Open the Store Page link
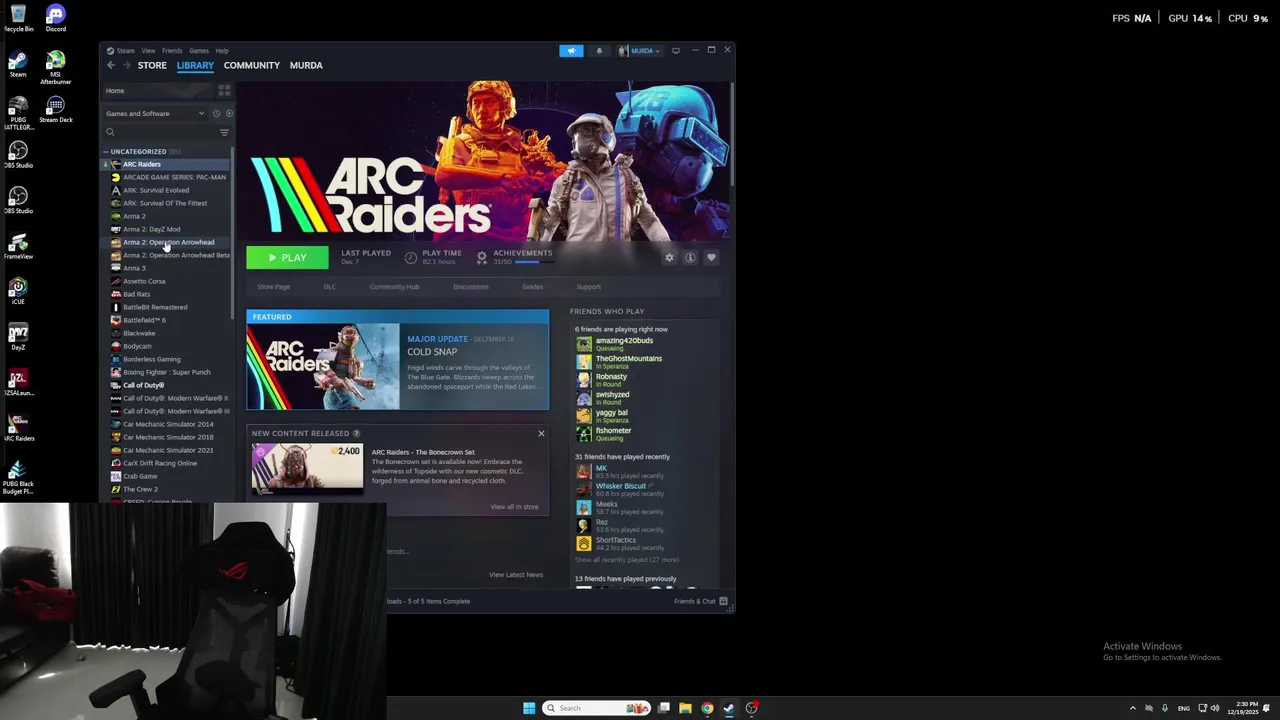Screen dimensions: 1280x720 click(273, 287)
